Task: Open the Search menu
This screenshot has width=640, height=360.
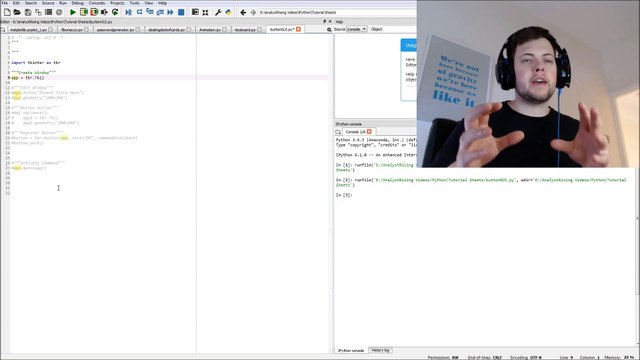Action: pyautogui.click(x=31, y=3)
